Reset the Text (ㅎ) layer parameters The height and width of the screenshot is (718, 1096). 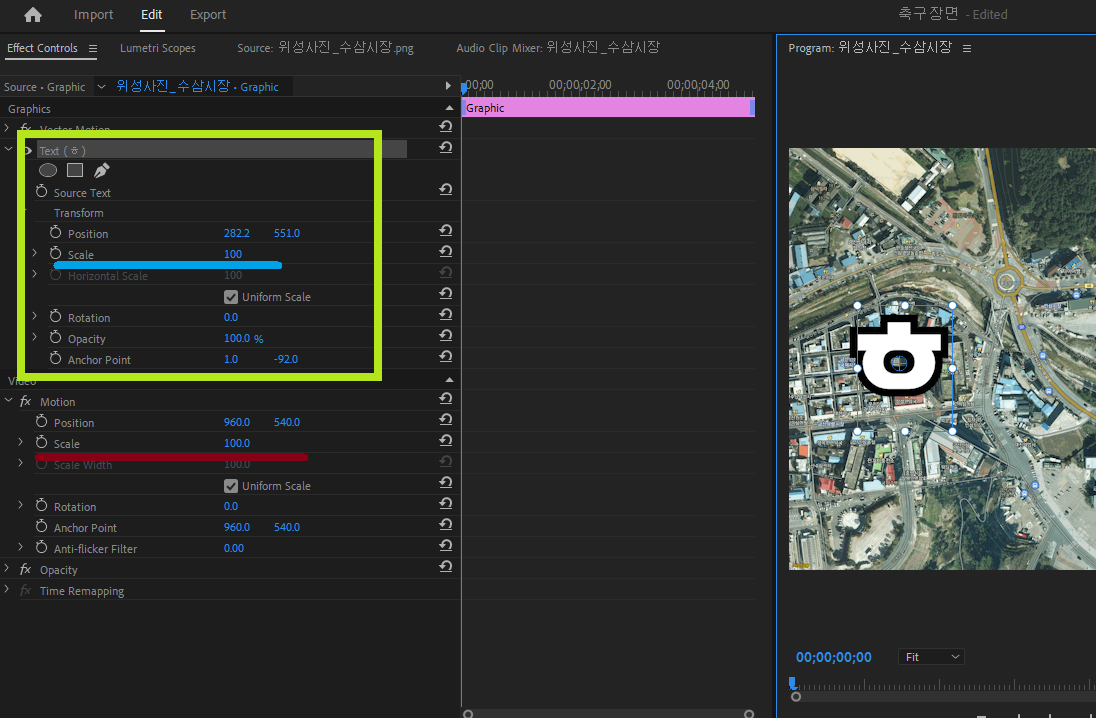pos(445,148)
